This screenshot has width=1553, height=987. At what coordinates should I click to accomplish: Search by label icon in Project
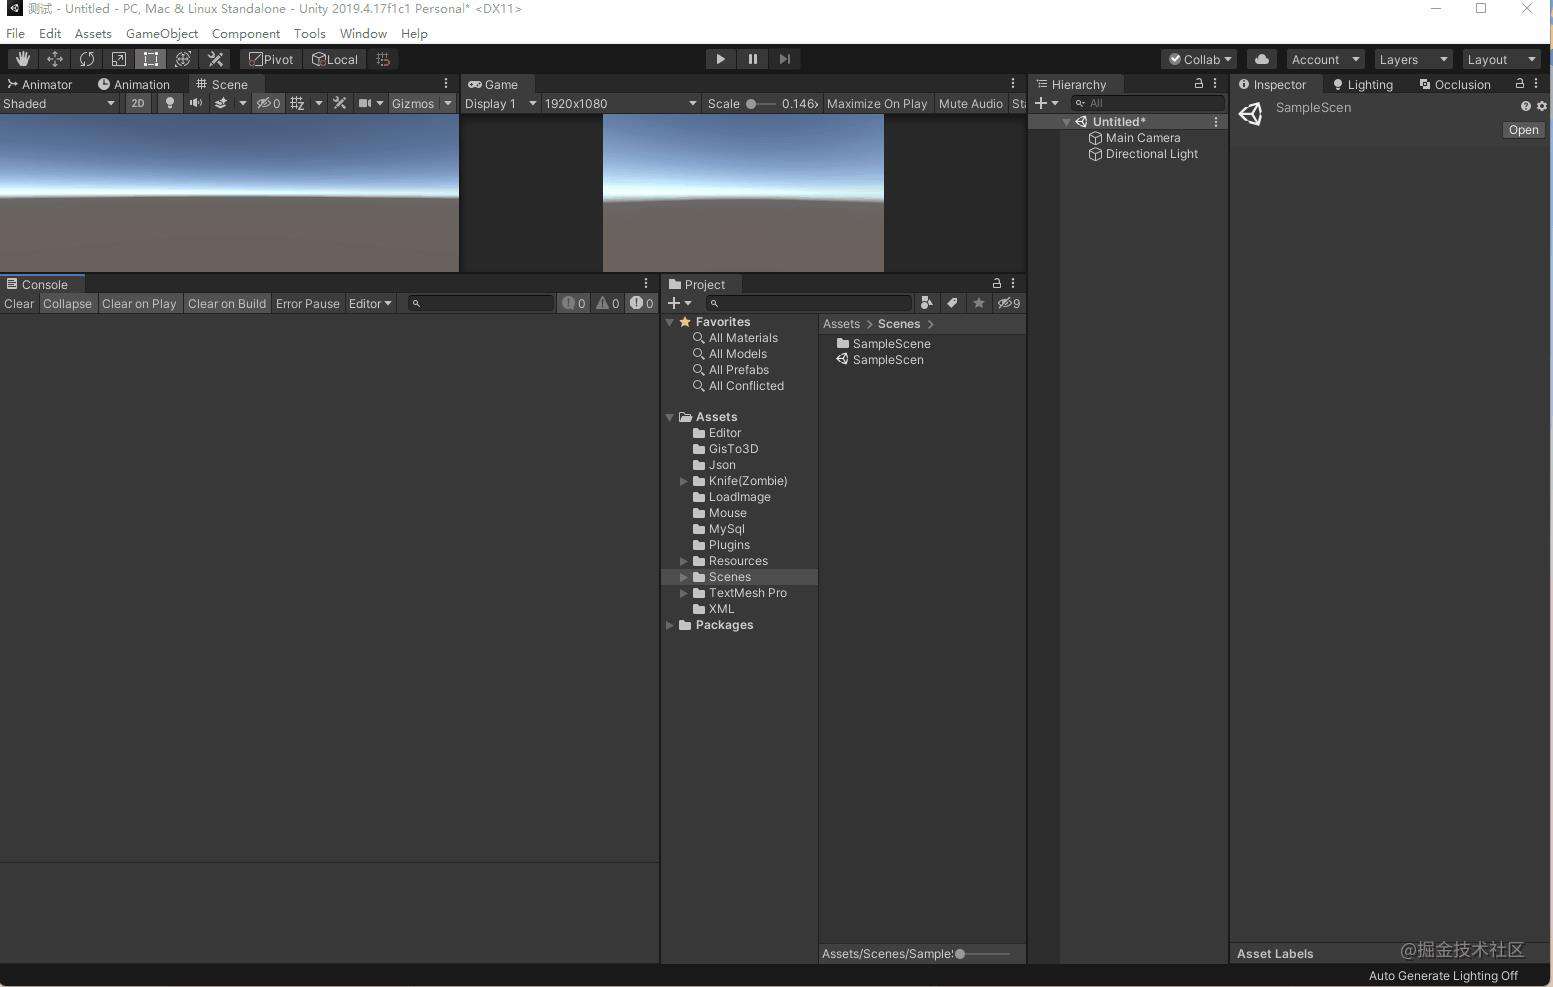[953, 303]
